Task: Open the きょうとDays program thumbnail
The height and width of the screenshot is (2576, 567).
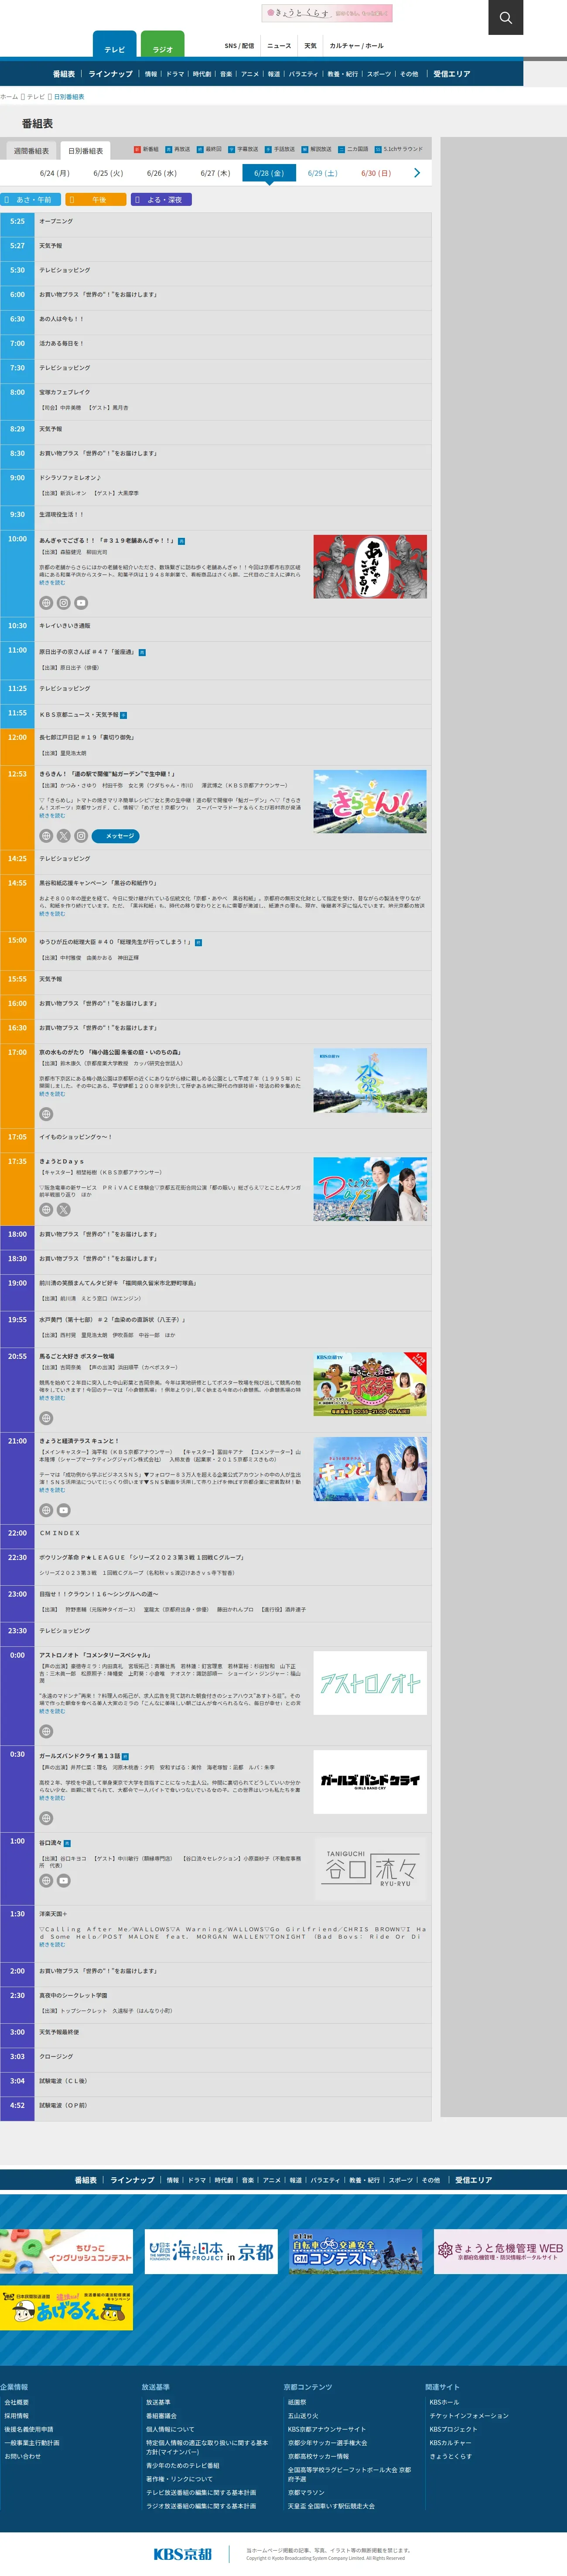Action: tap(370, 1189)
